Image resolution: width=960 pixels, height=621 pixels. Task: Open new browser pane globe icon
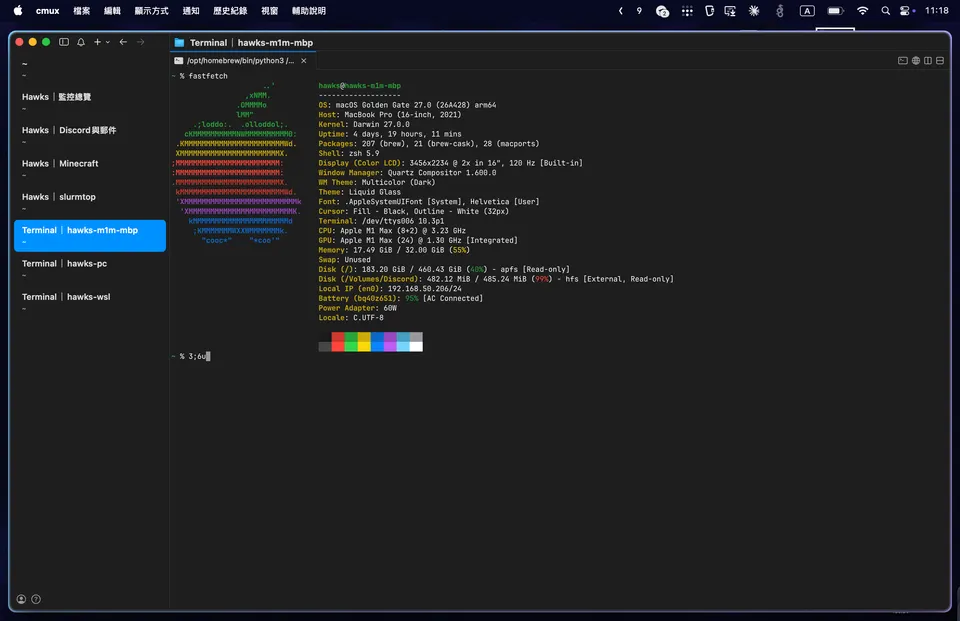point(916,60)
